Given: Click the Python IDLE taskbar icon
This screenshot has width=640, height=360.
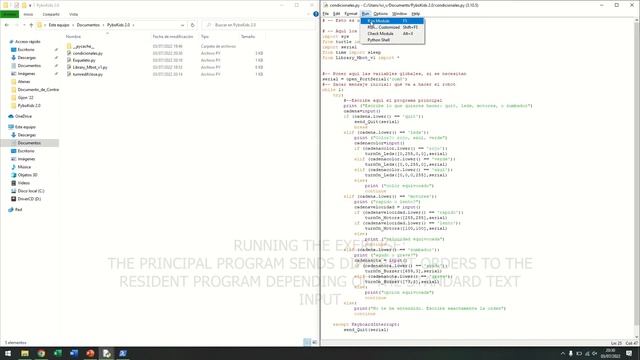Looking at the screenshot, I should [107, 353].
